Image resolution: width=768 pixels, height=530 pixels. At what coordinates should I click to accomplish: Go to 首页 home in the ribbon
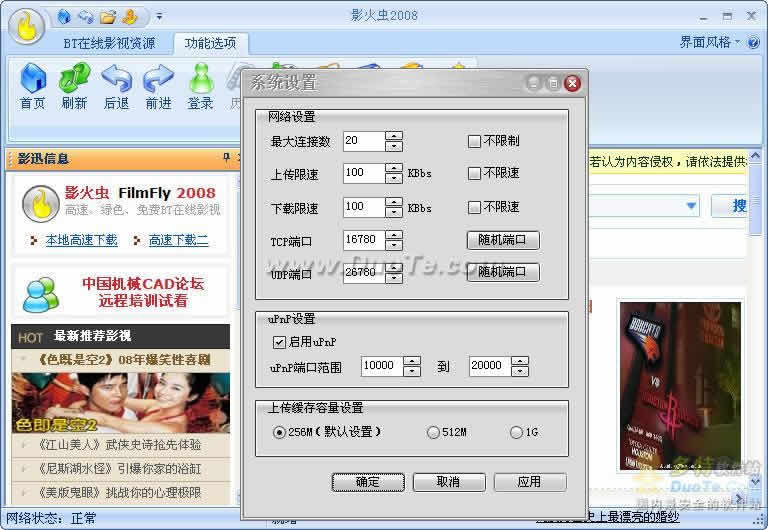[33, 86]
